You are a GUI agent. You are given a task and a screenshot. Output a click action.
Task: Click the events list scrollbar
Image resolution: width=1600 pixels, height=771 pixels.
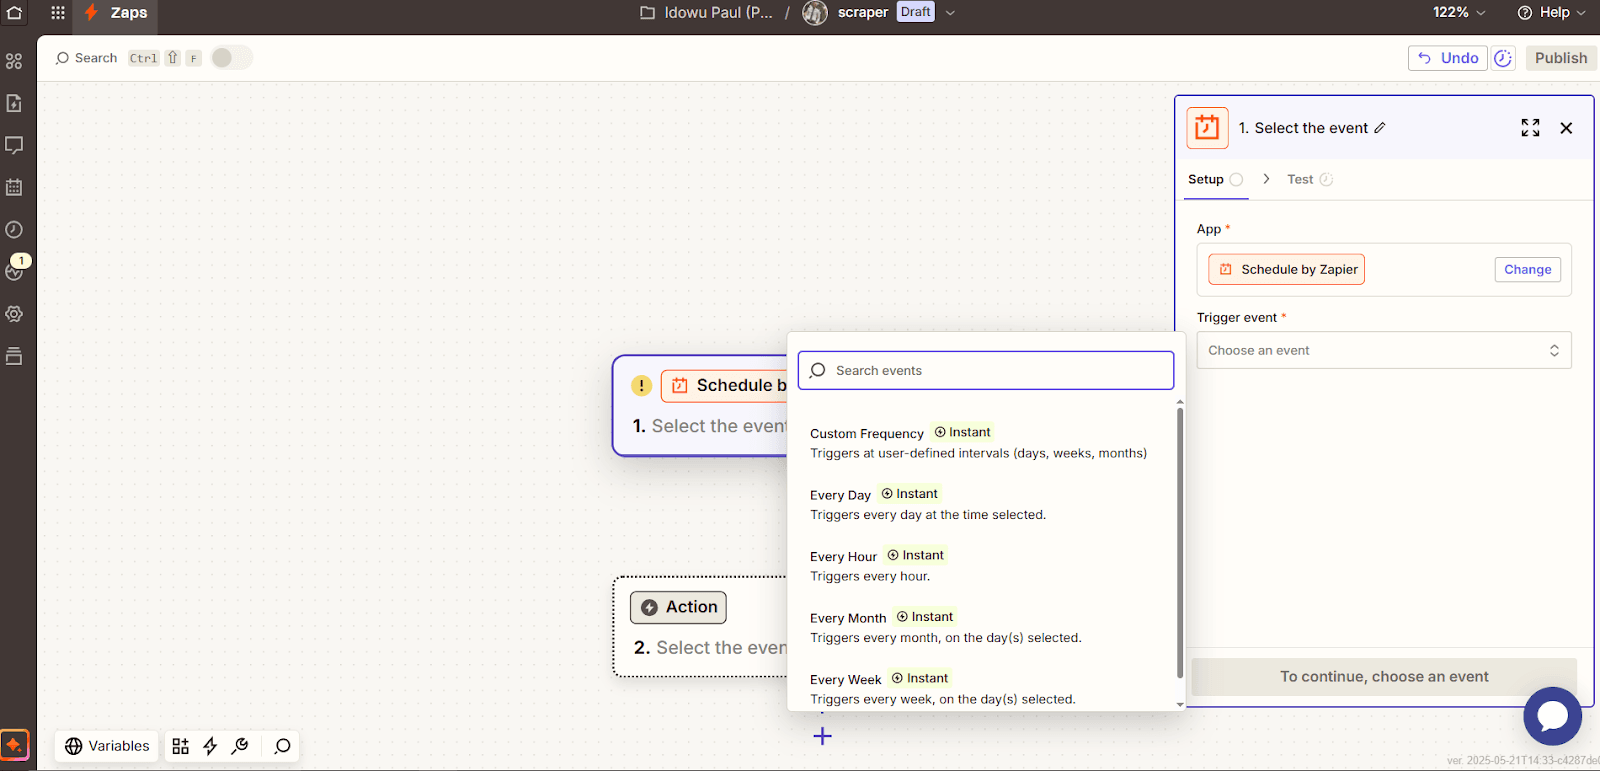pos(1180,543)
